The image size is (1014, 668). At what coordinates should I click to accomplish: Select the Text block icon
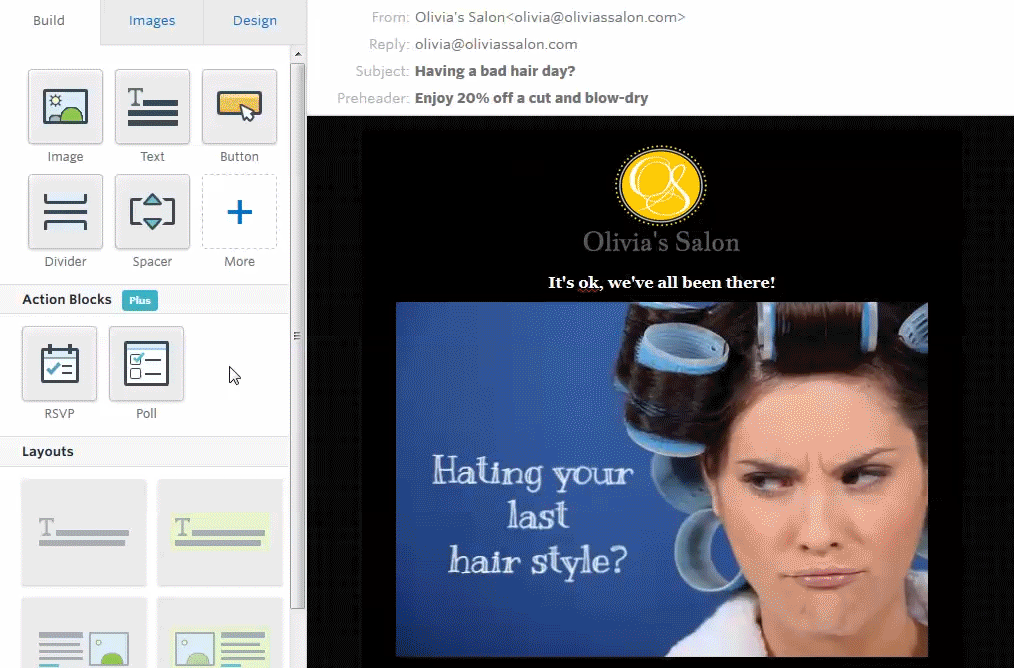click(153, 107)
